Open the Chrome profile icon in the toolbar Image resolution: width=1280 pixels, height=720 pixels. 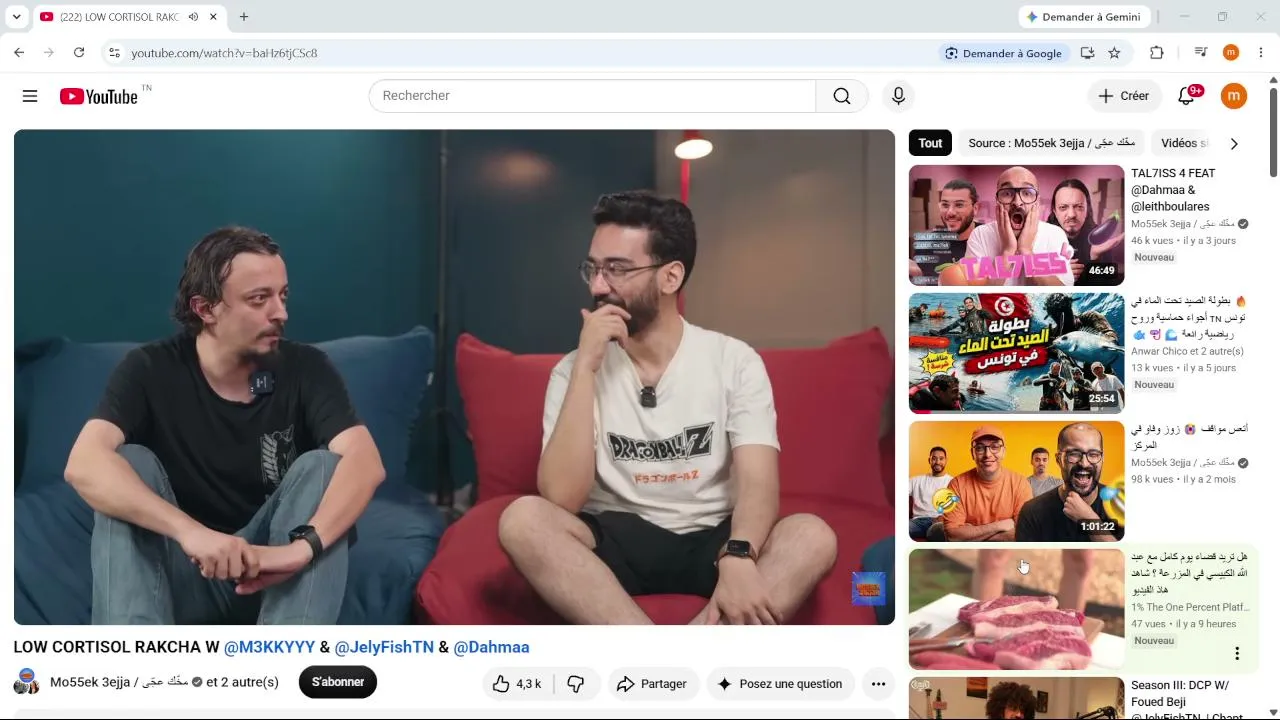point(1231,53)
